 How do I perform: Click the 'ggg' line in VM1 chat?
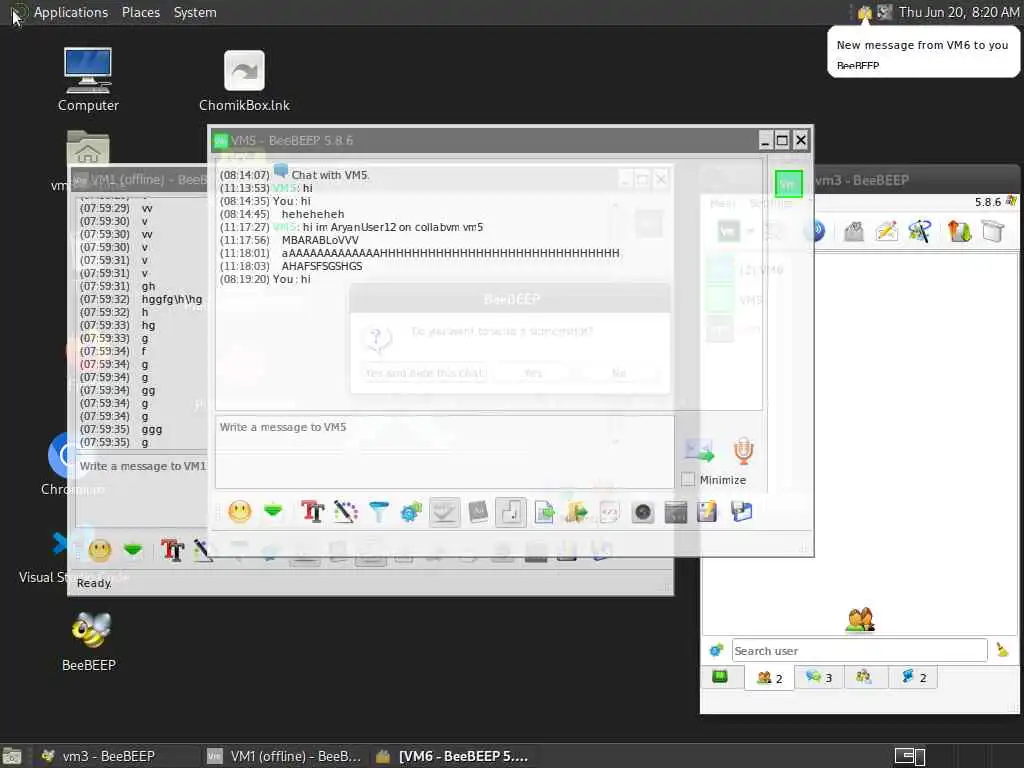(x=152, y=430)
